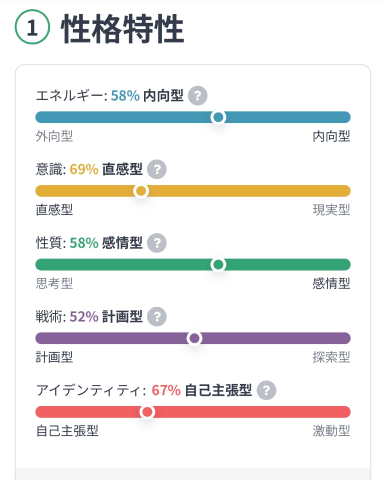Click the purple 戦術 slider handle
Image resolution: width=386 pixels, height=480 pixels.
coord(194,338)
